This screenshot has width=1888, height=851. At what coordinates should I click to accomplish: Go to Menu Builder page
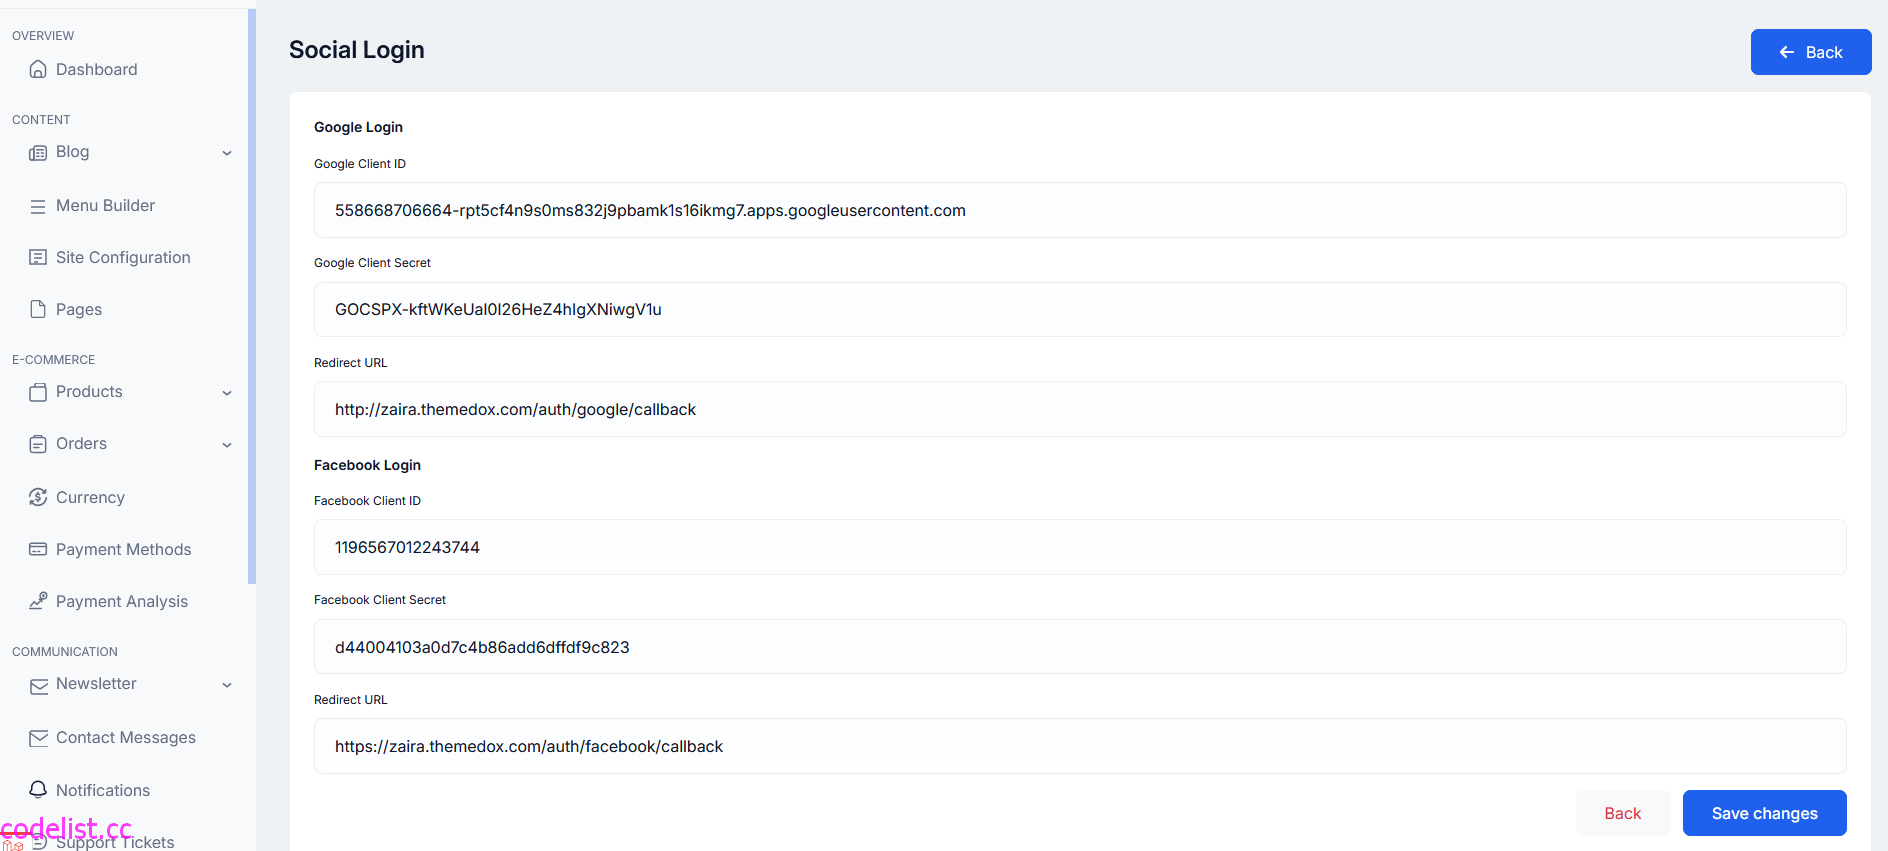point(105,205)
